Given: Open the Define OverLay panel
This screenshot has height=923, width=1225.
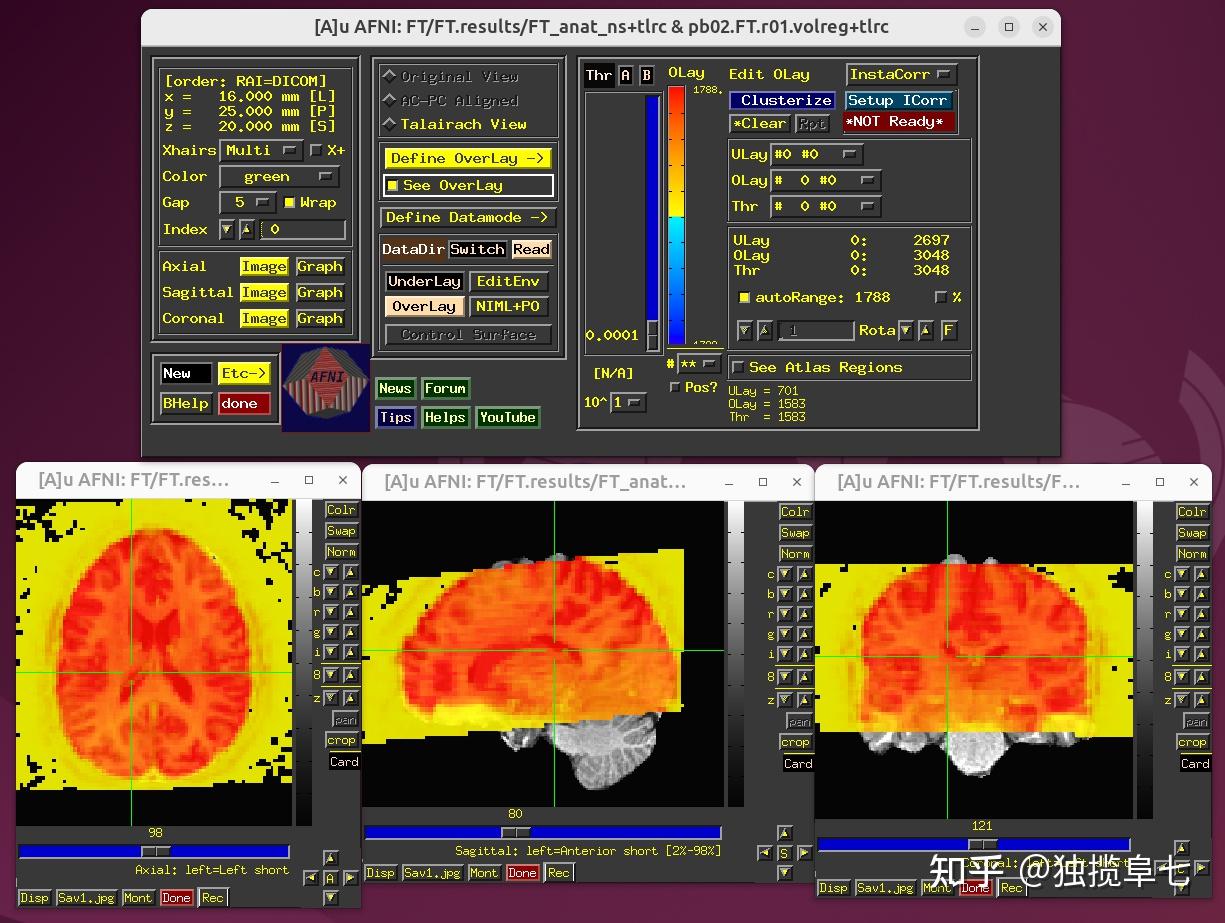Looking at the screenshot, I should point(467,158).
